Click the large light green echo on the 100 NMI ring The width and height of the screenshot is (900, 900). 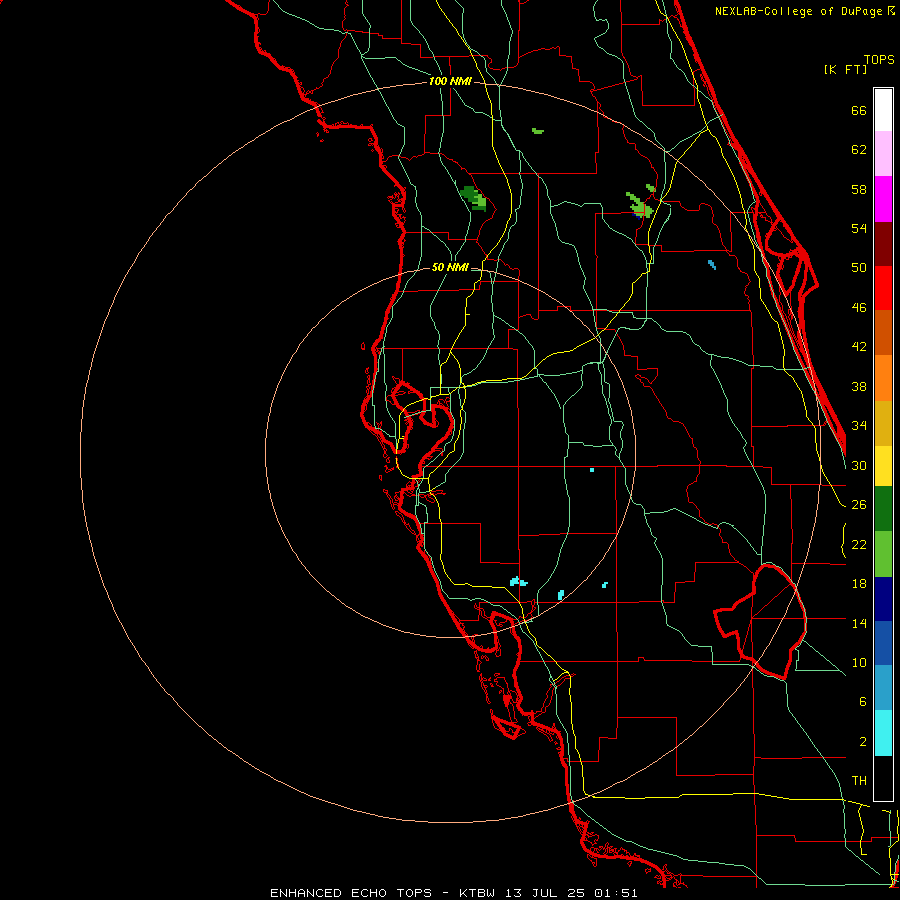click(641, 205)
